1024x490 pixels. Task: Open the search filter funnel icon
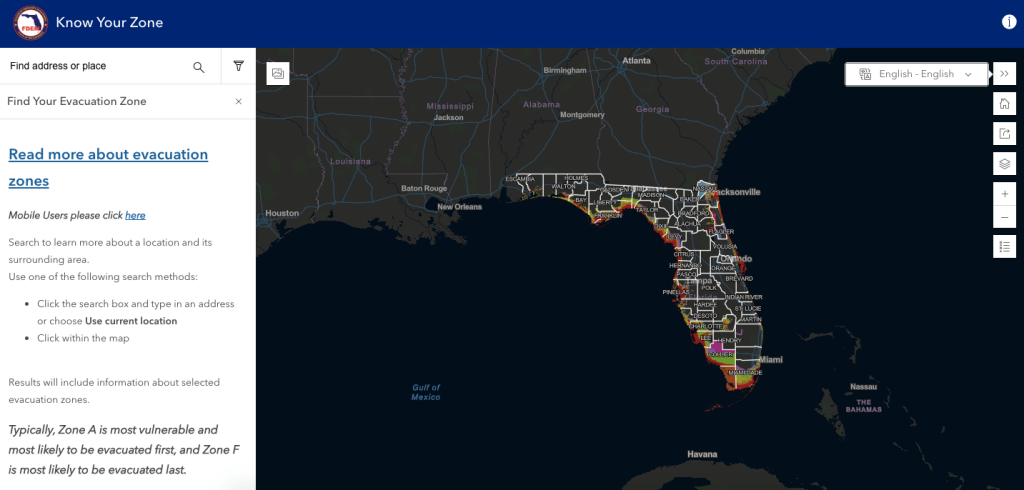coord(238,67)
